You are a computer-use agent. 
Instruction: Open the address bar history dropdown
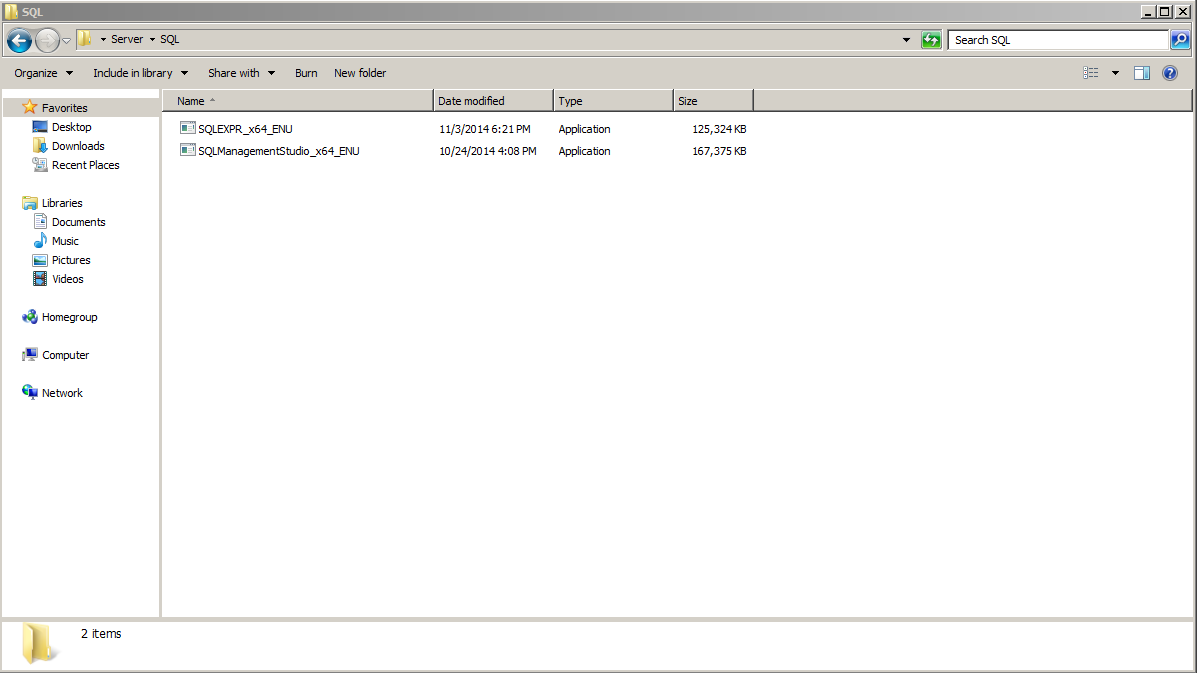click(907, 40)
